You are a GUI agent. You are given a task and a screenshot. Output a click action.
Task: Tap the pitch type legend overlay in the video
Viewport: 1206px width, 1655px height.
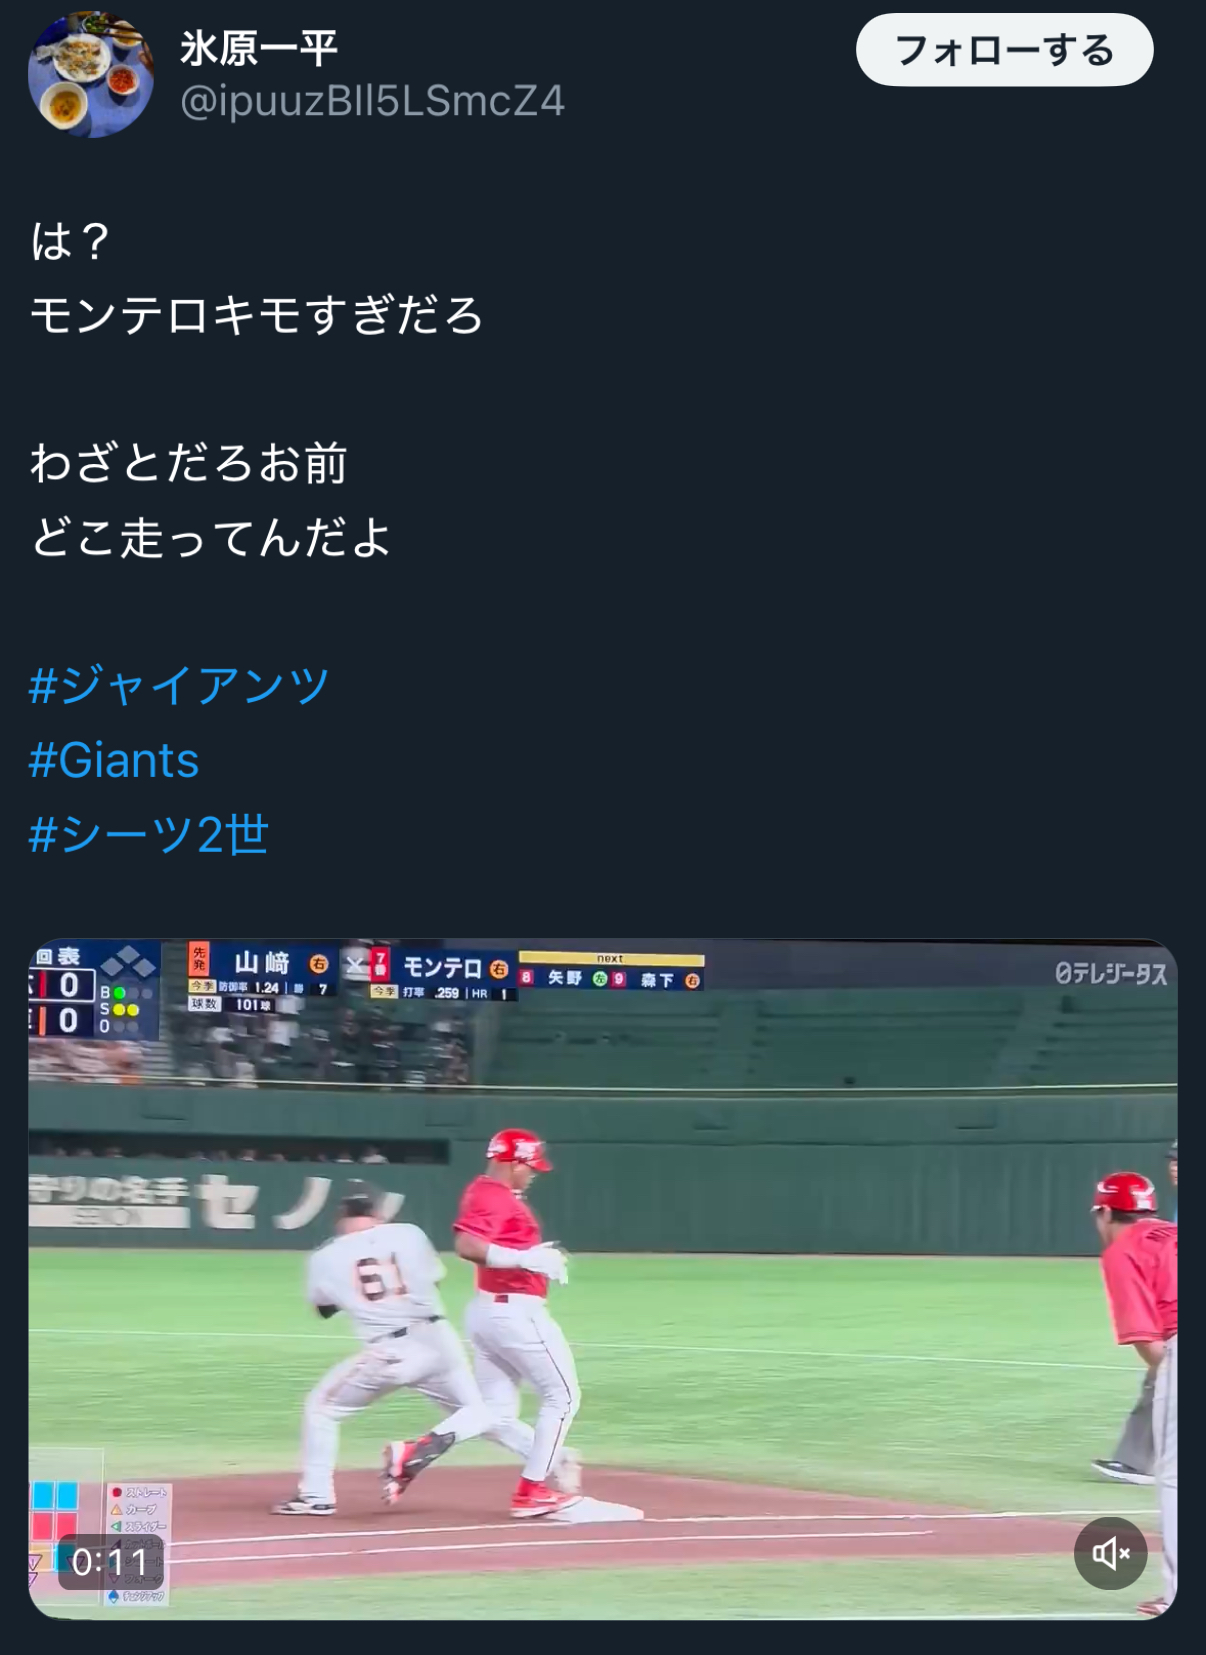[x=138, y=1543]
